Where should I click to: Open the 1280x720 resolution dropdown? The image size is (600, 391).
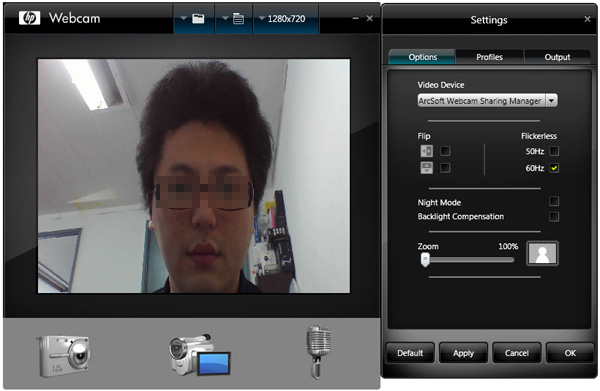tap(283, 18)
